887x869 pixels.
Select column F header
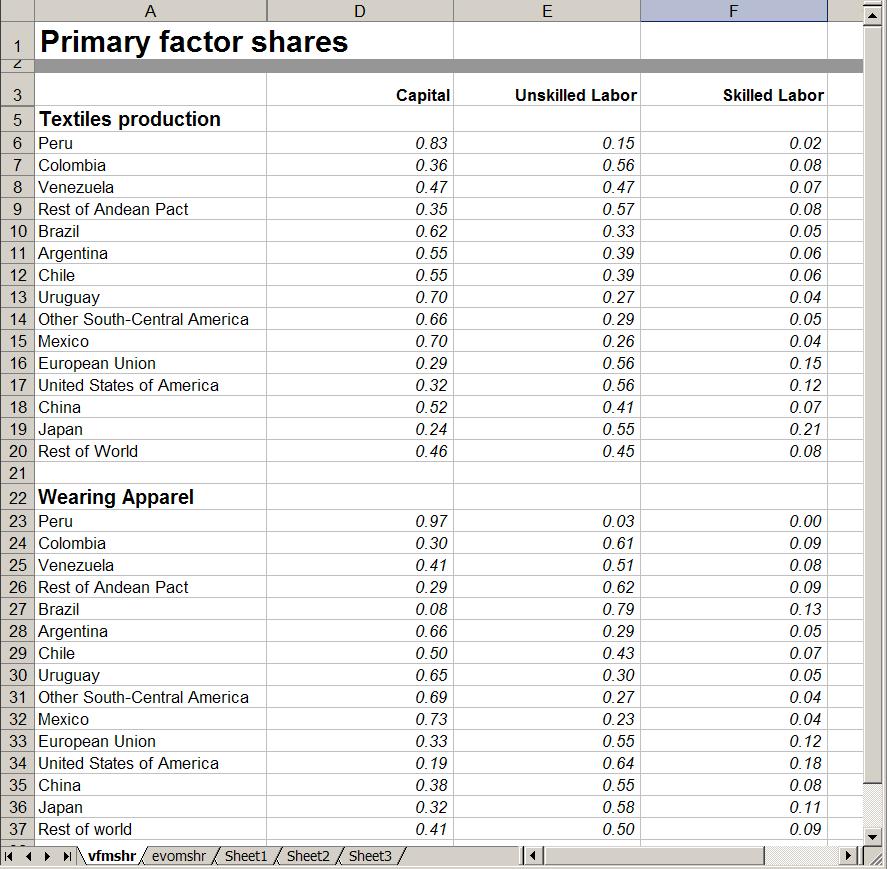(733, 11)
